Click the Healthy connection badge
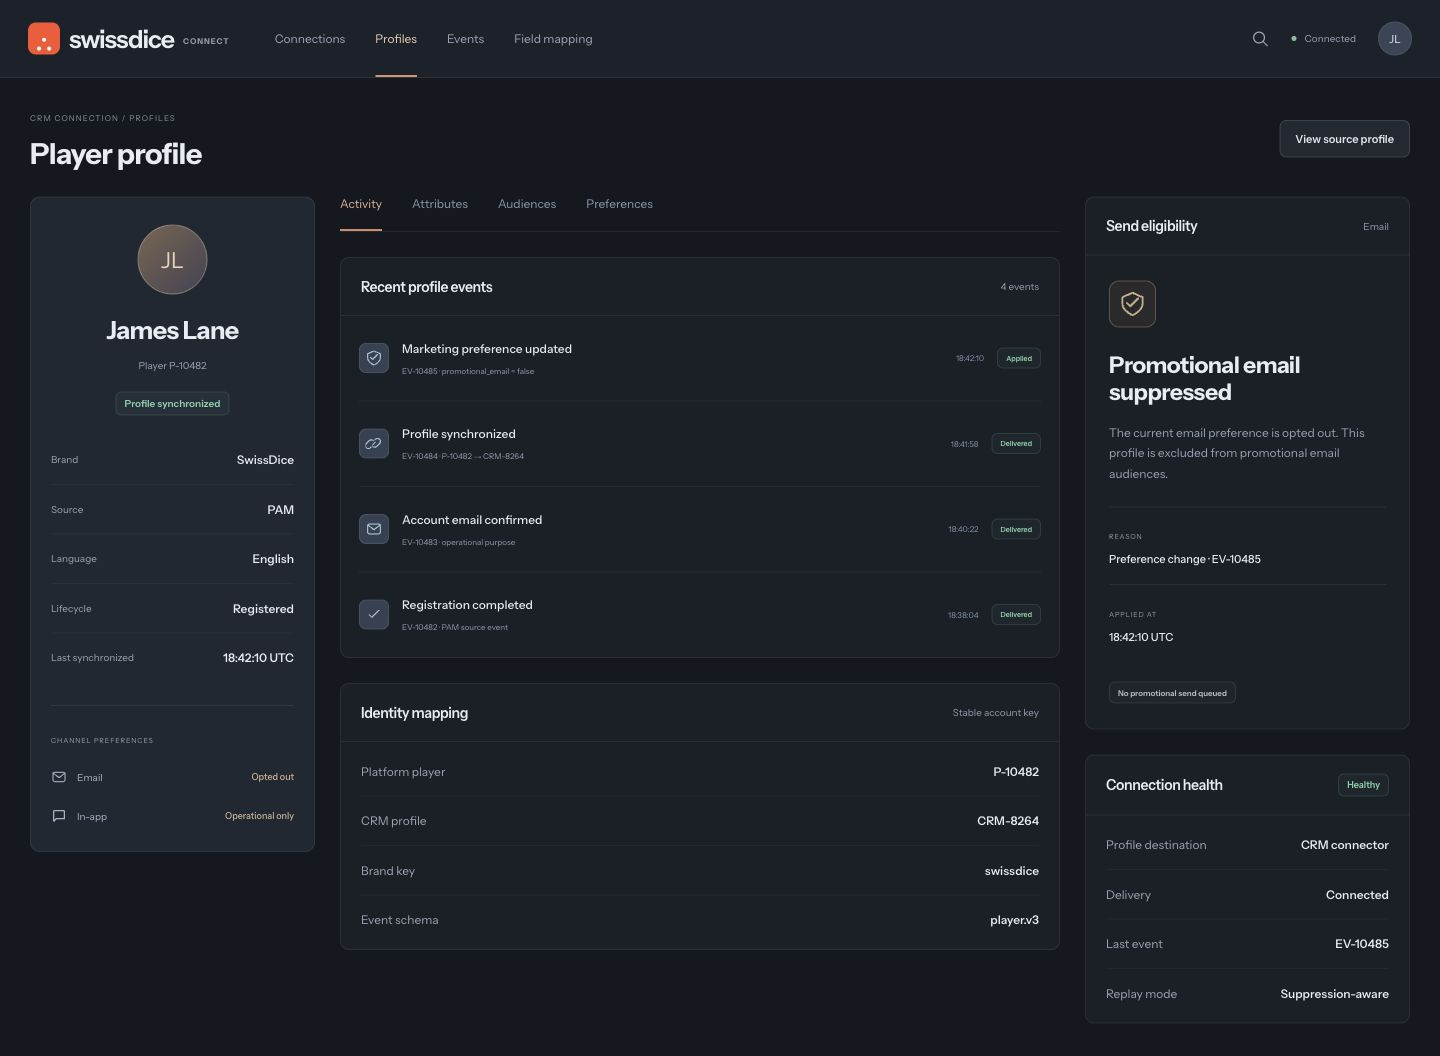The image size is (1440, 1056). [x=1363, y=785]
